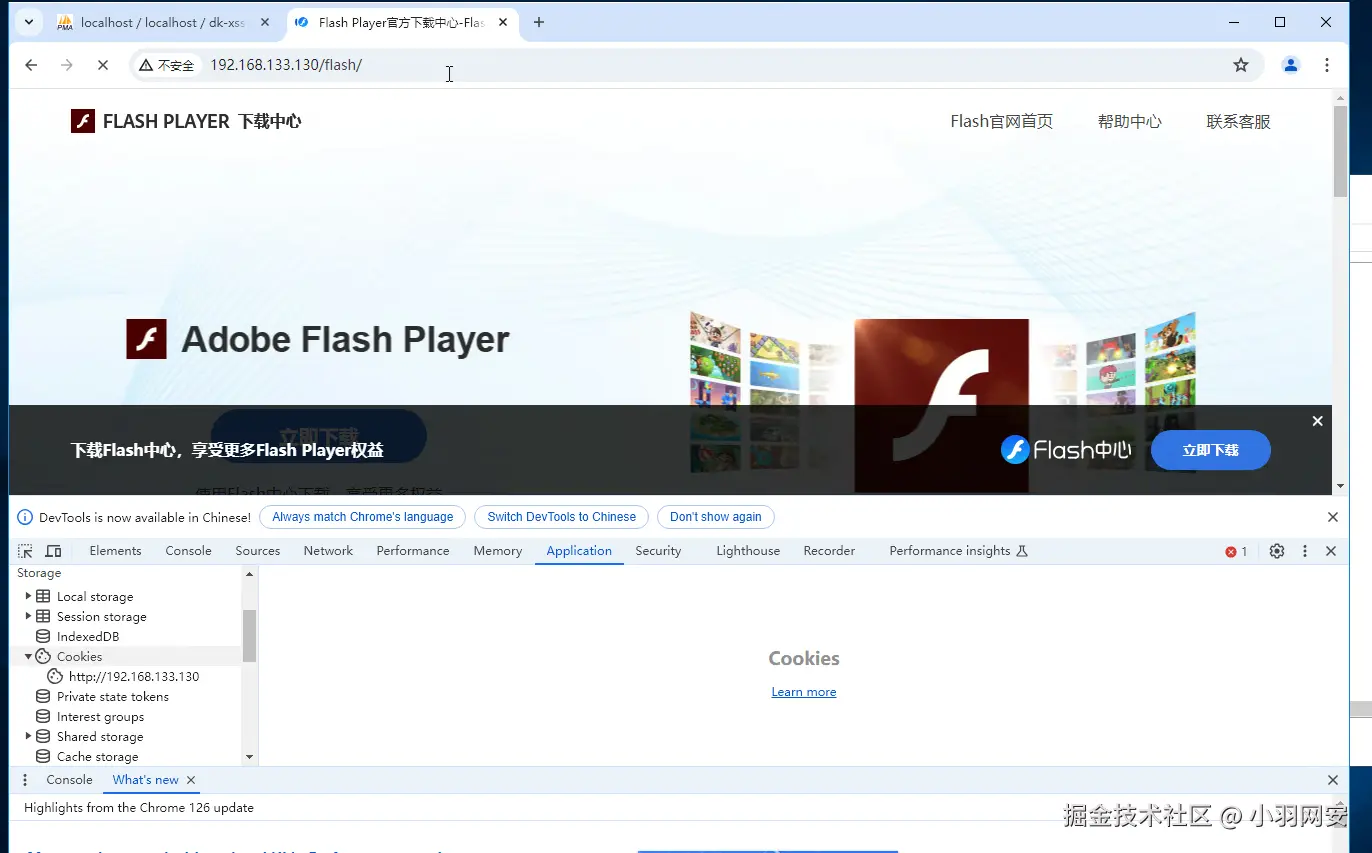Select IndexedDB in storage tree

(88, 636)
